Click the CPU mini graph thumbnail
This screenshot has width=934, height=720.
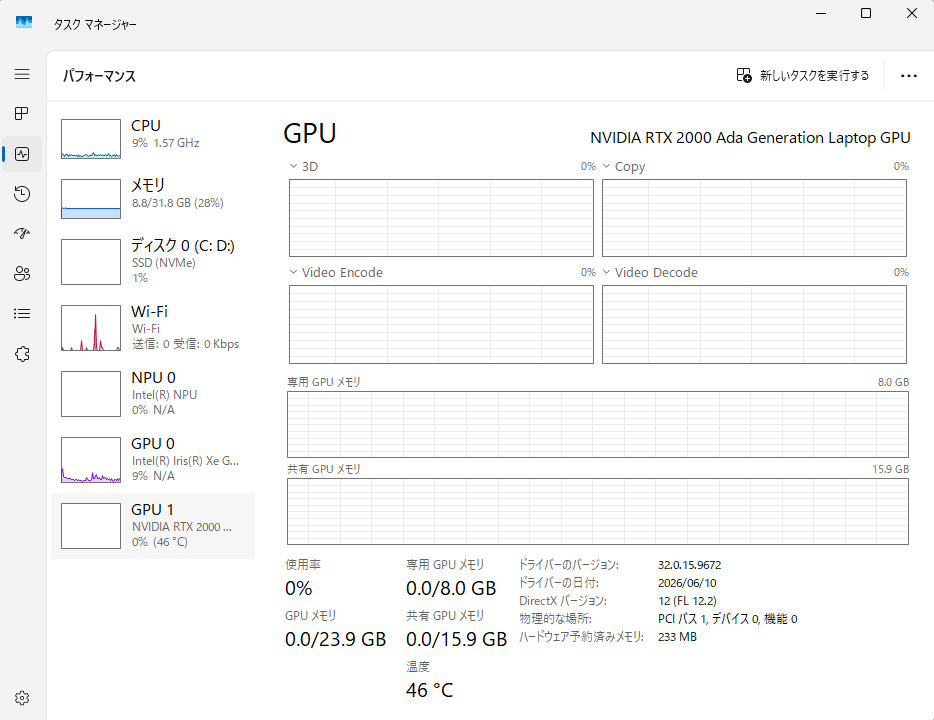tap(91, 139)
